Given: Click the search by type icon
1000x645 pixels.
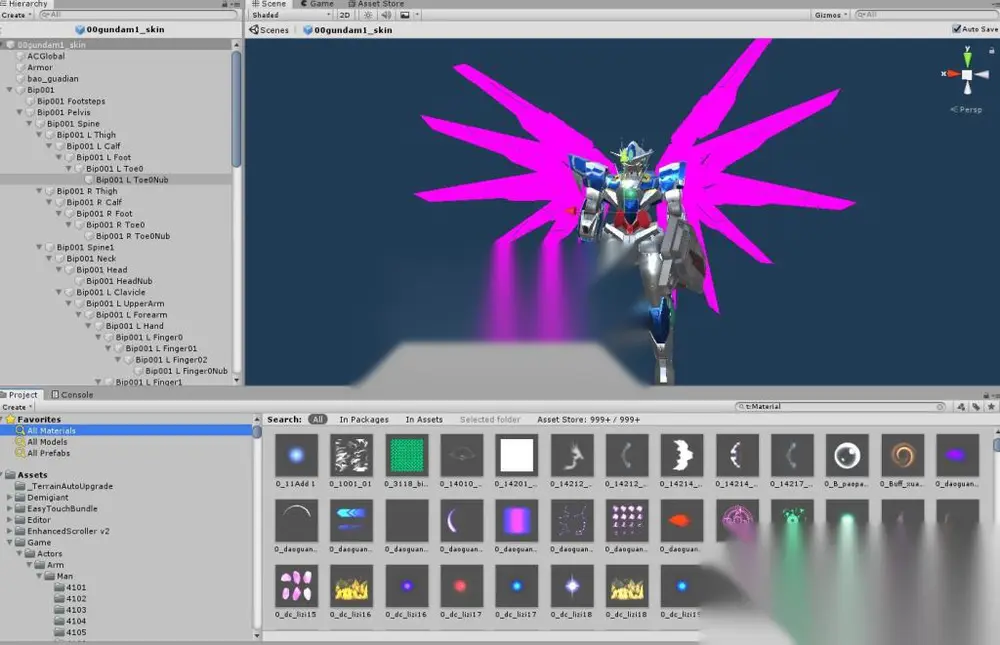Looking at the screenshot, I should coord(961,406).
